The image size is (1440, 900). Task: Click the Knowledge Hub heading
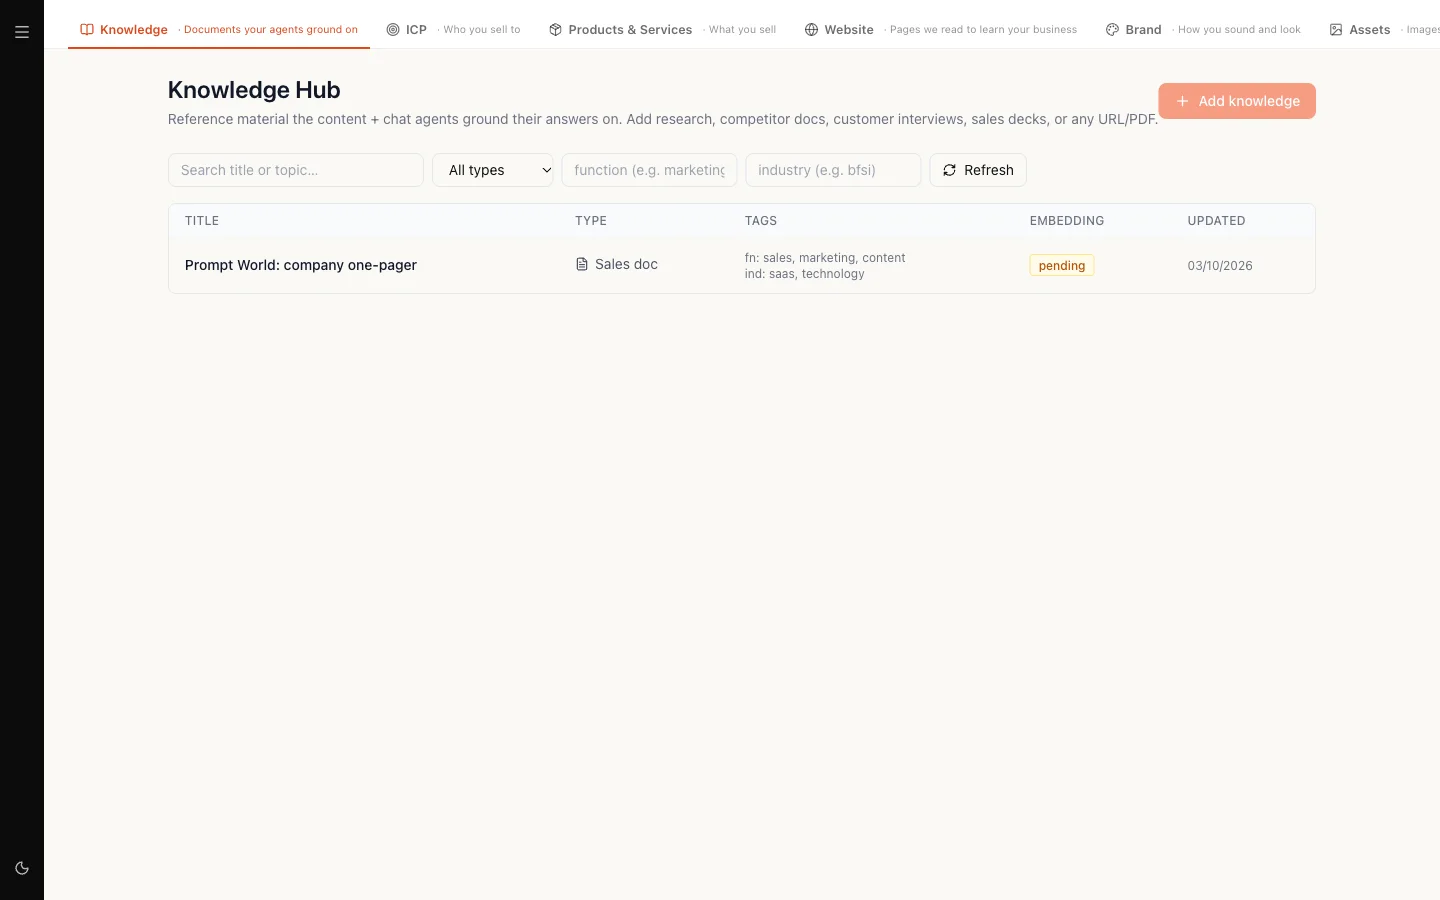[x=254, y=90]
